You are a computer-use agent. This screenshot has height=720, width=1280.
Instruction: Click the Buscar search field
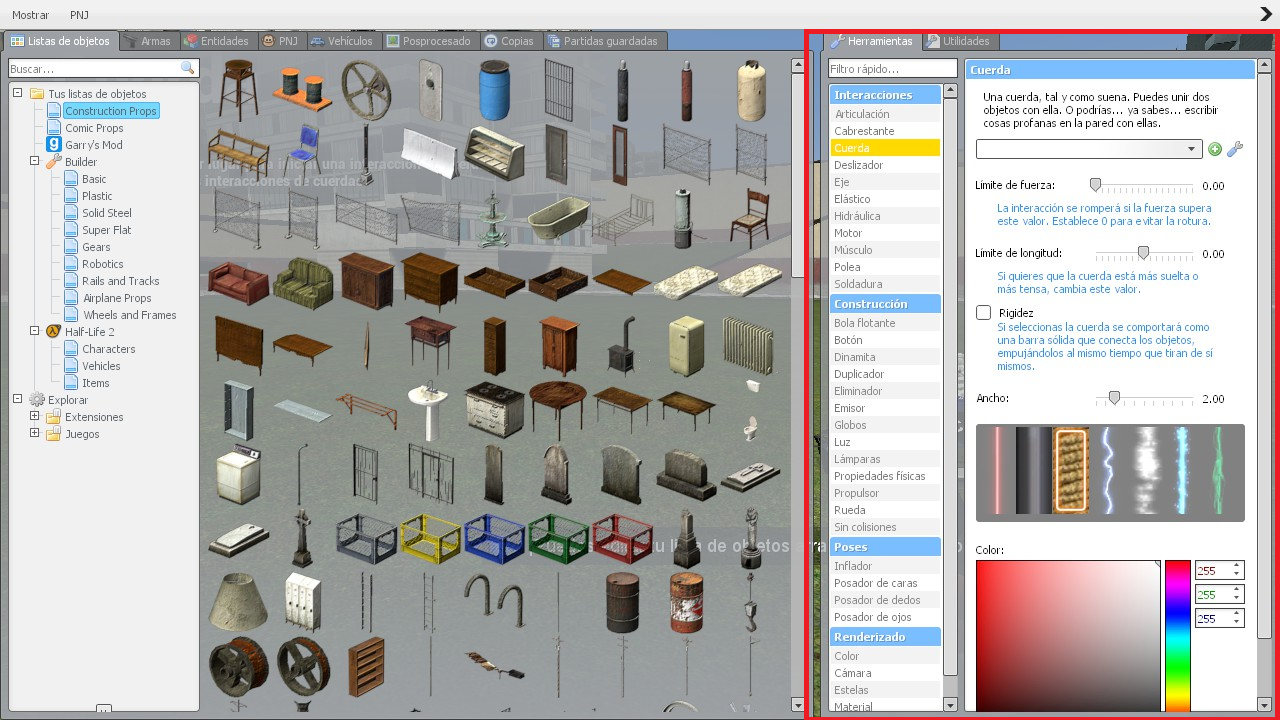click(103, 68)
